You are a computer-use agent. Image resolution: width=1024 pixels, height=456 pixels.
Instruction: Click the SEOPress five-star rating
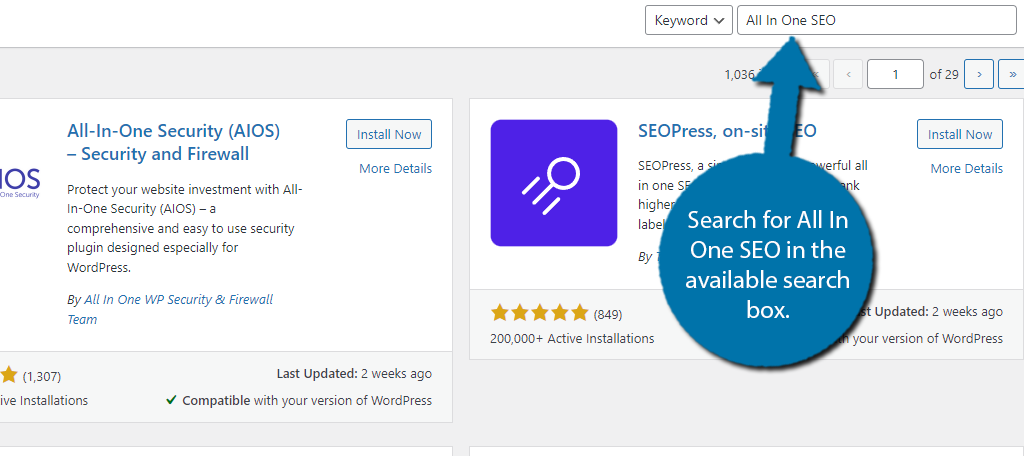[539, 314]
